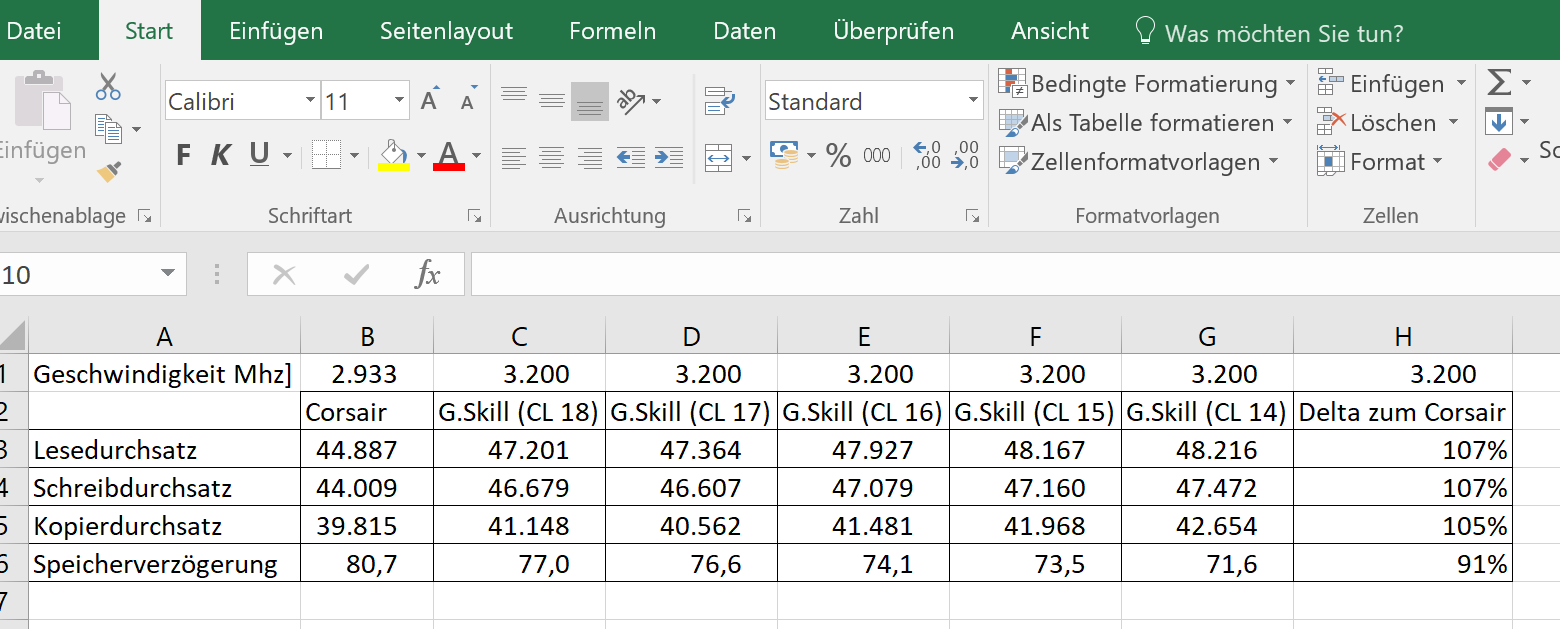Expand the name box dropdown arrow
The width and height of the screenshot is (1560, 629).
pos(167,274)
